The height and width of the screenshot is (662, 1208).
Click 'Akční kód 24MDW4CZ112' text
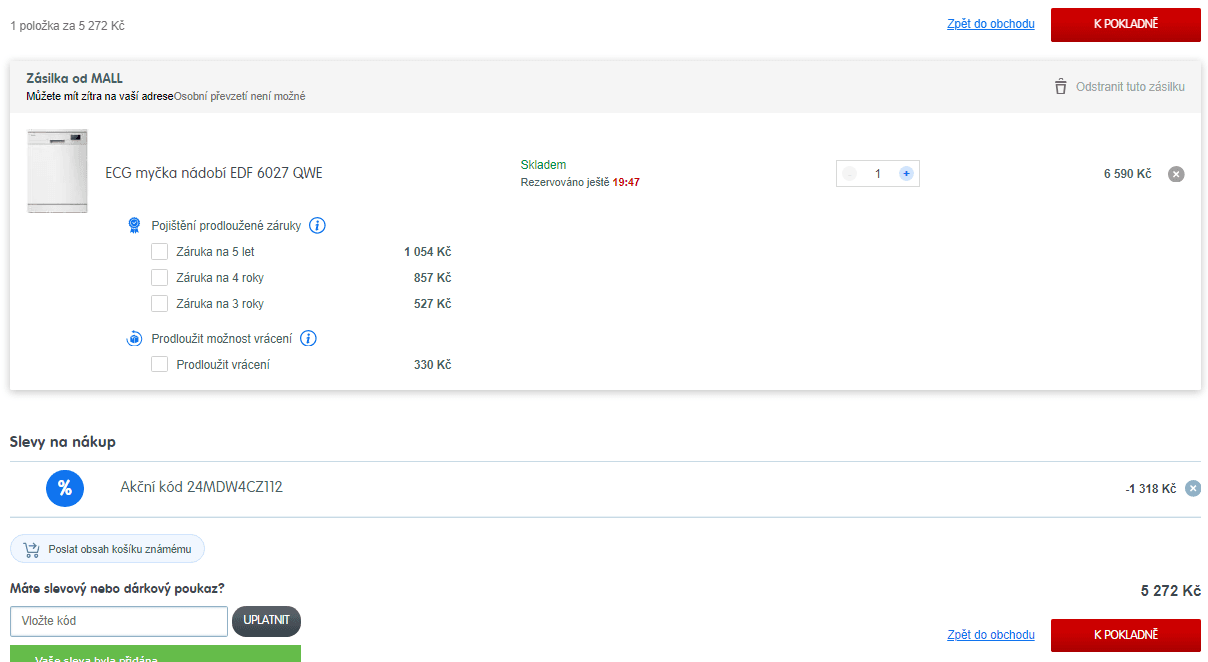tap(202, 488)
